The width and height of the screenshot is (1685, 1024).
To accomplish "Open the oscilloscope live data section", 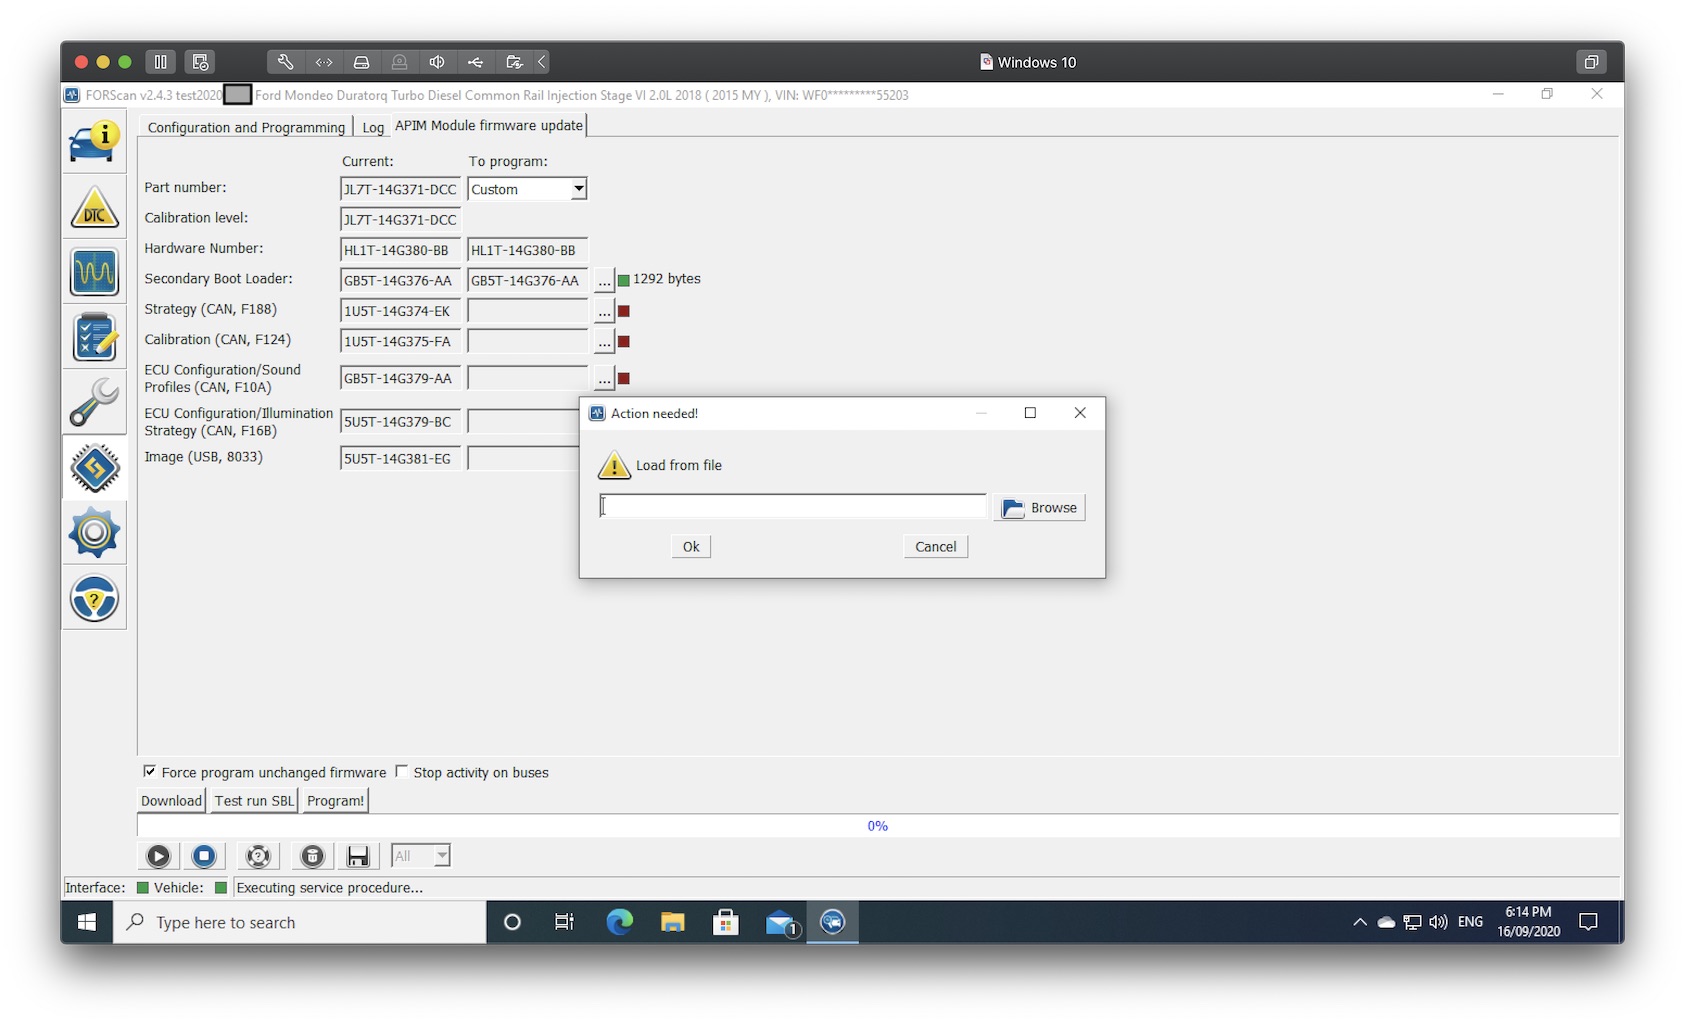I will 94,272.
